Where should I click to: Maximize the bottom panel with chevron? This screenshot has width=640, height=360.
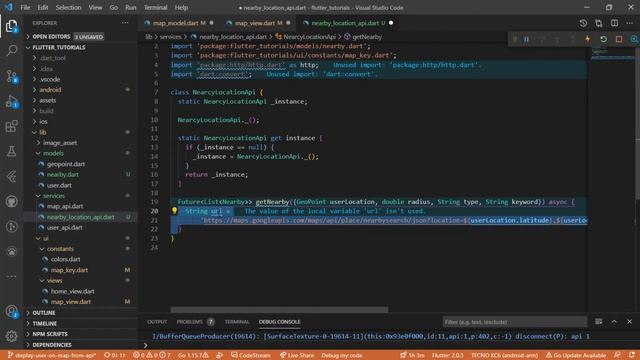point(614,322)
